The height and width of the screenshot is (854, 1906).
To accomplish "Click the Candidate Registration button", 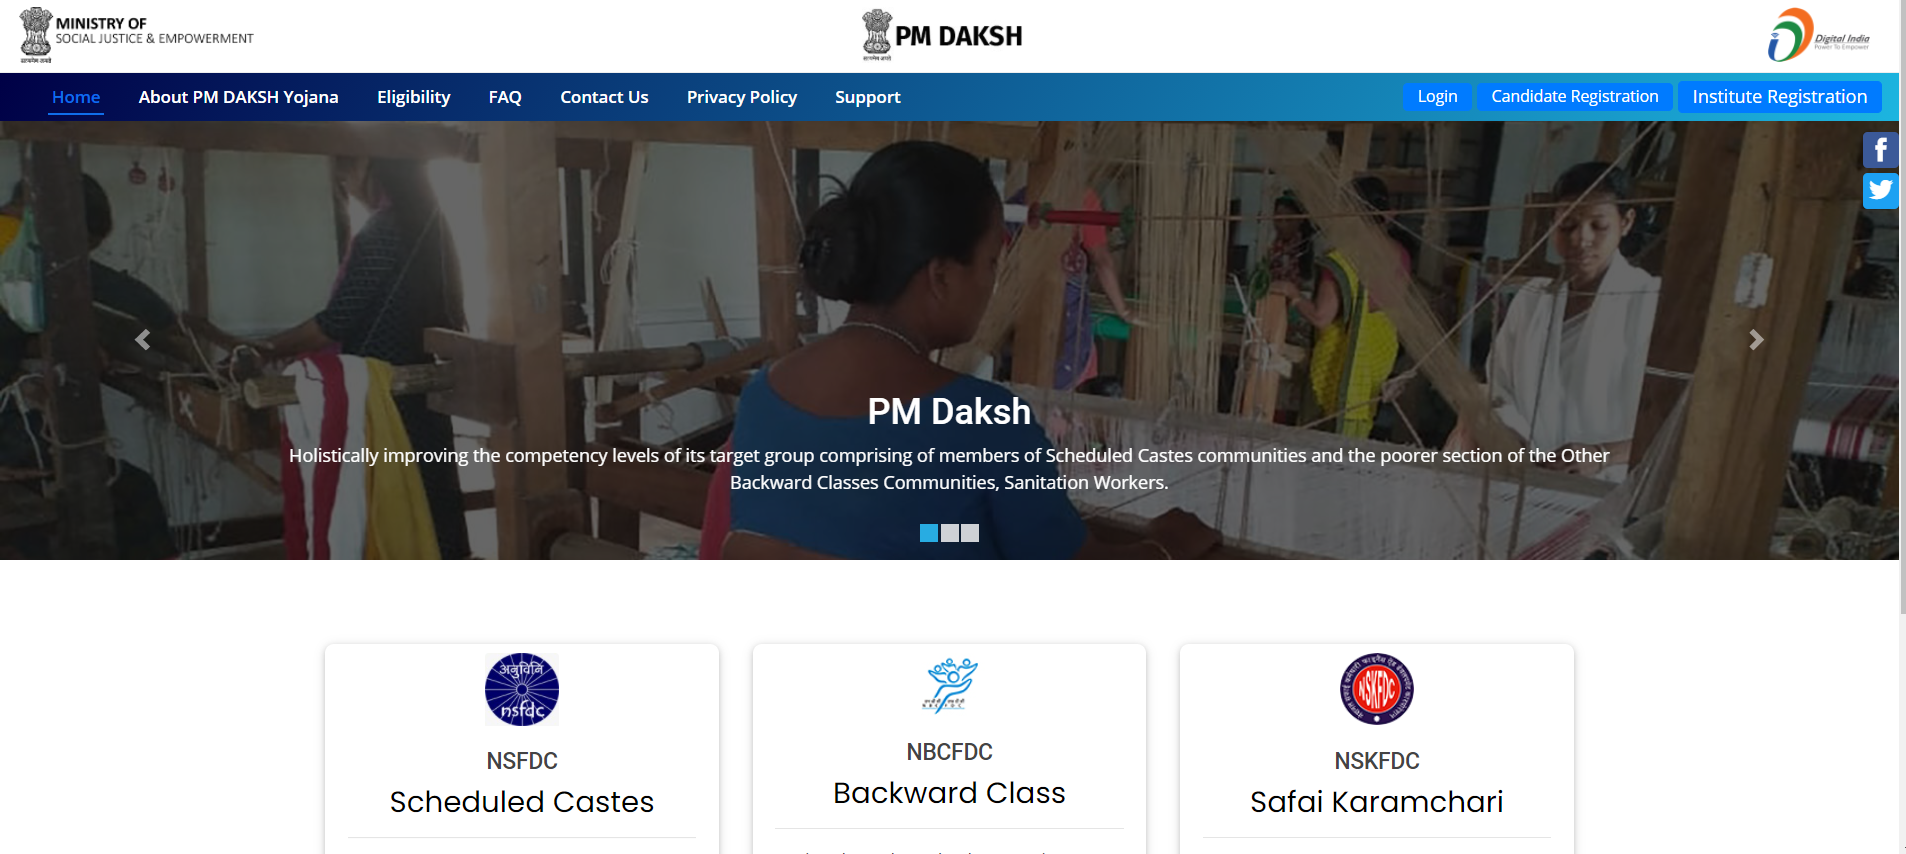I will click(x=1575, y=96).
